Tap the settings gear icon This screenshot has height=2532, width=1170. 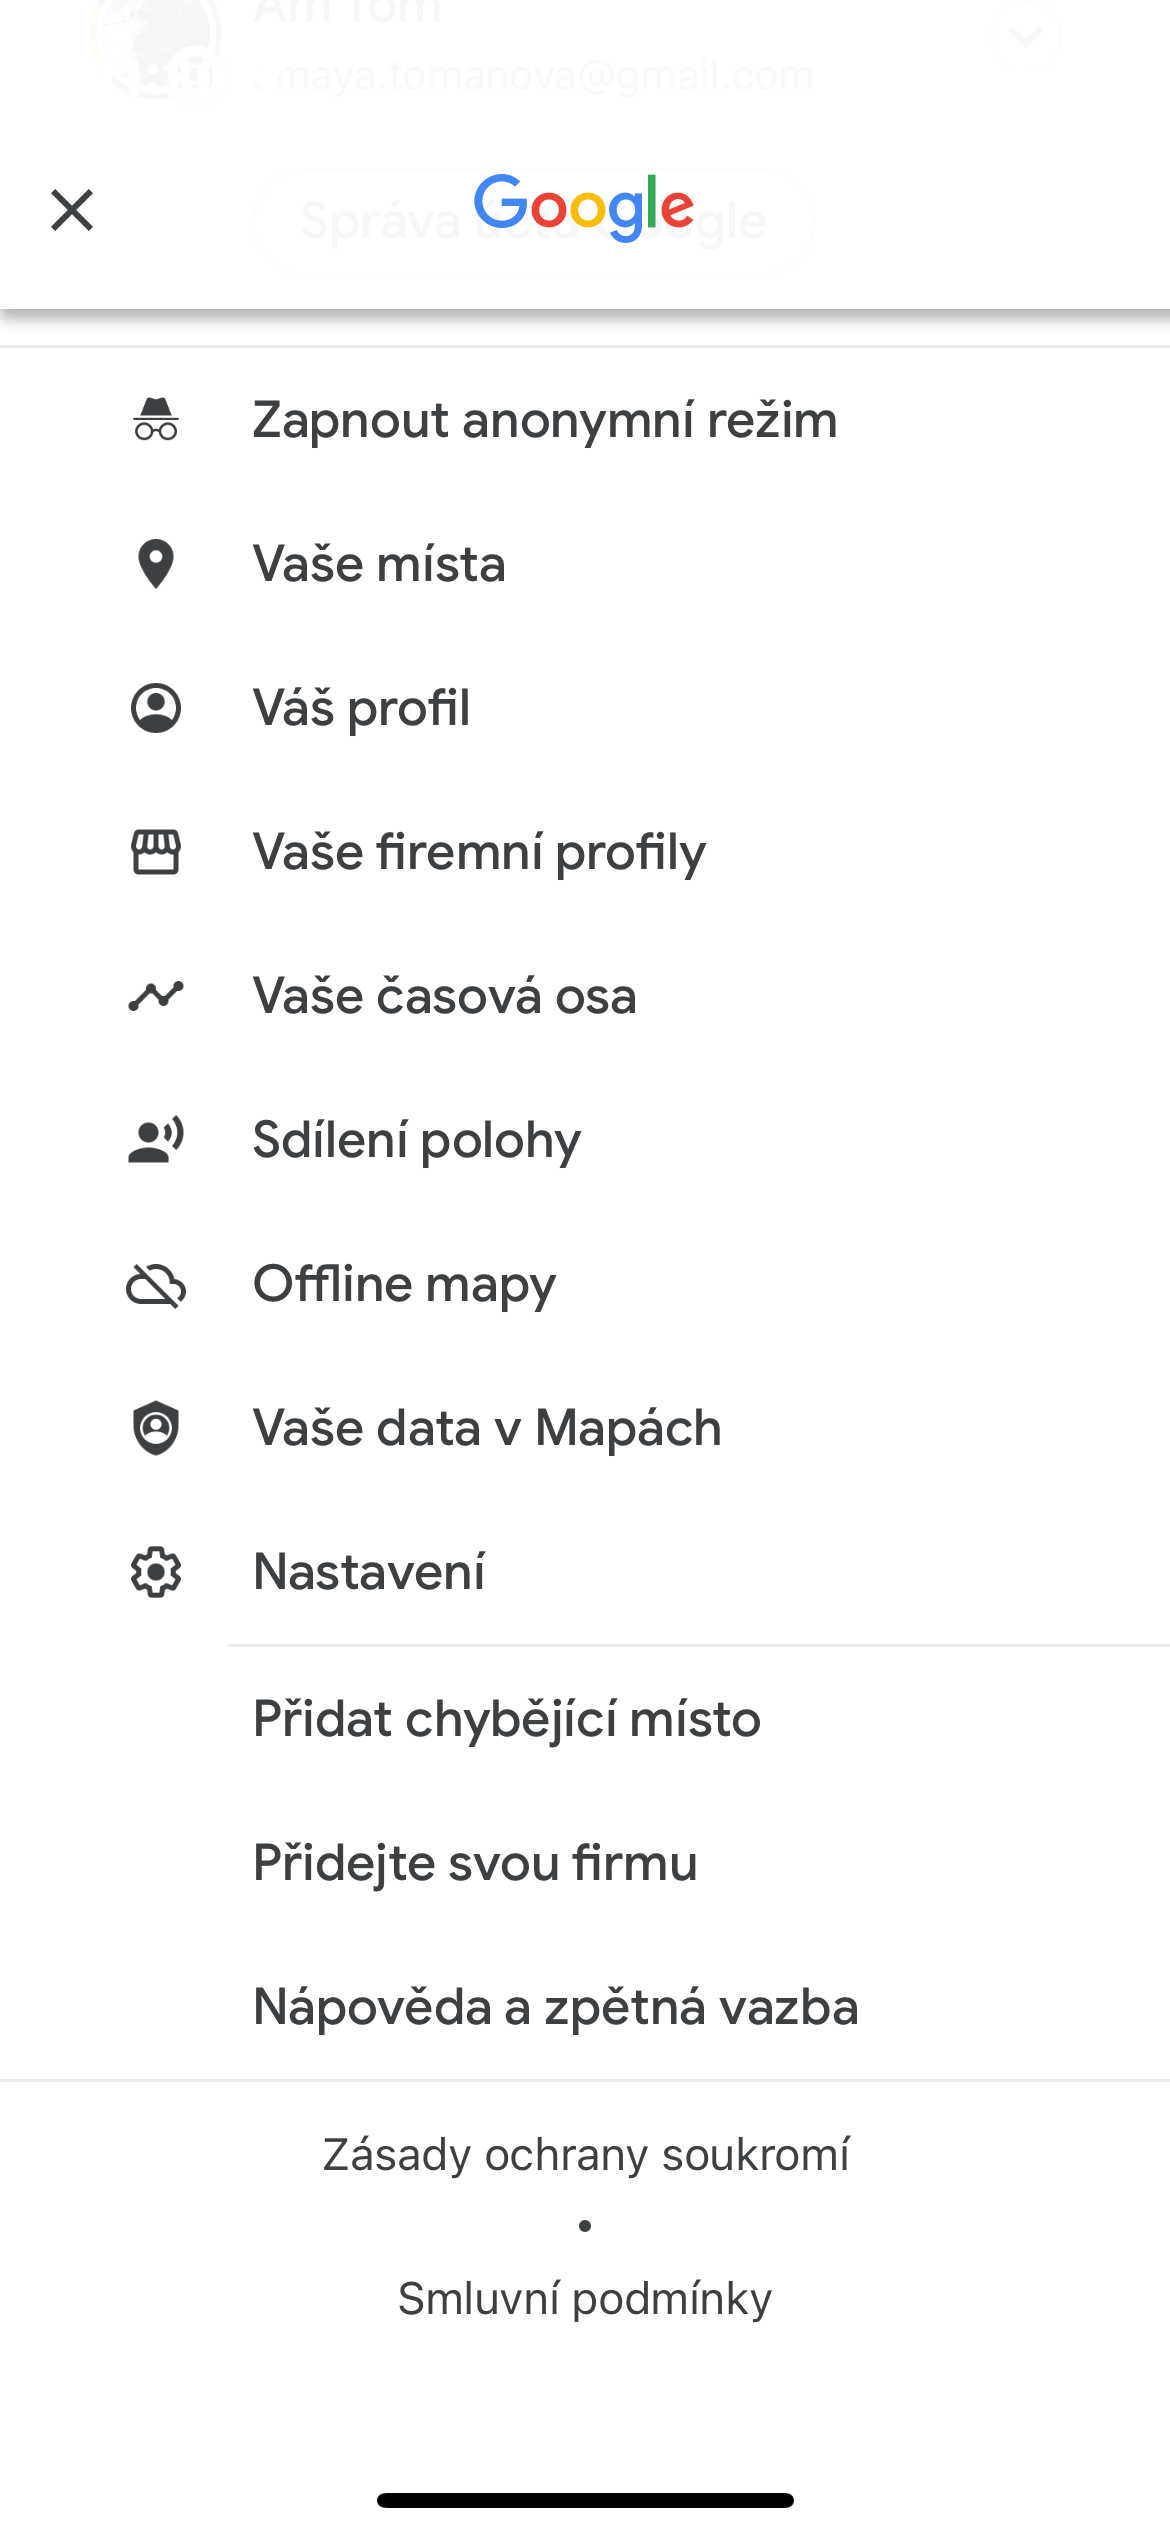[x=156, y=1572]
